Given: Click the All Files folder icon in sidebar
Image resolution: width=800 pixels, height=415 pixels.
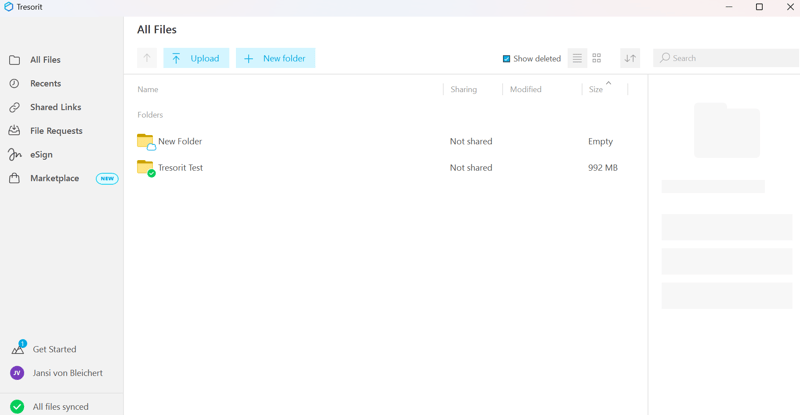Looking at the screenshot, I should pos(14,60).
